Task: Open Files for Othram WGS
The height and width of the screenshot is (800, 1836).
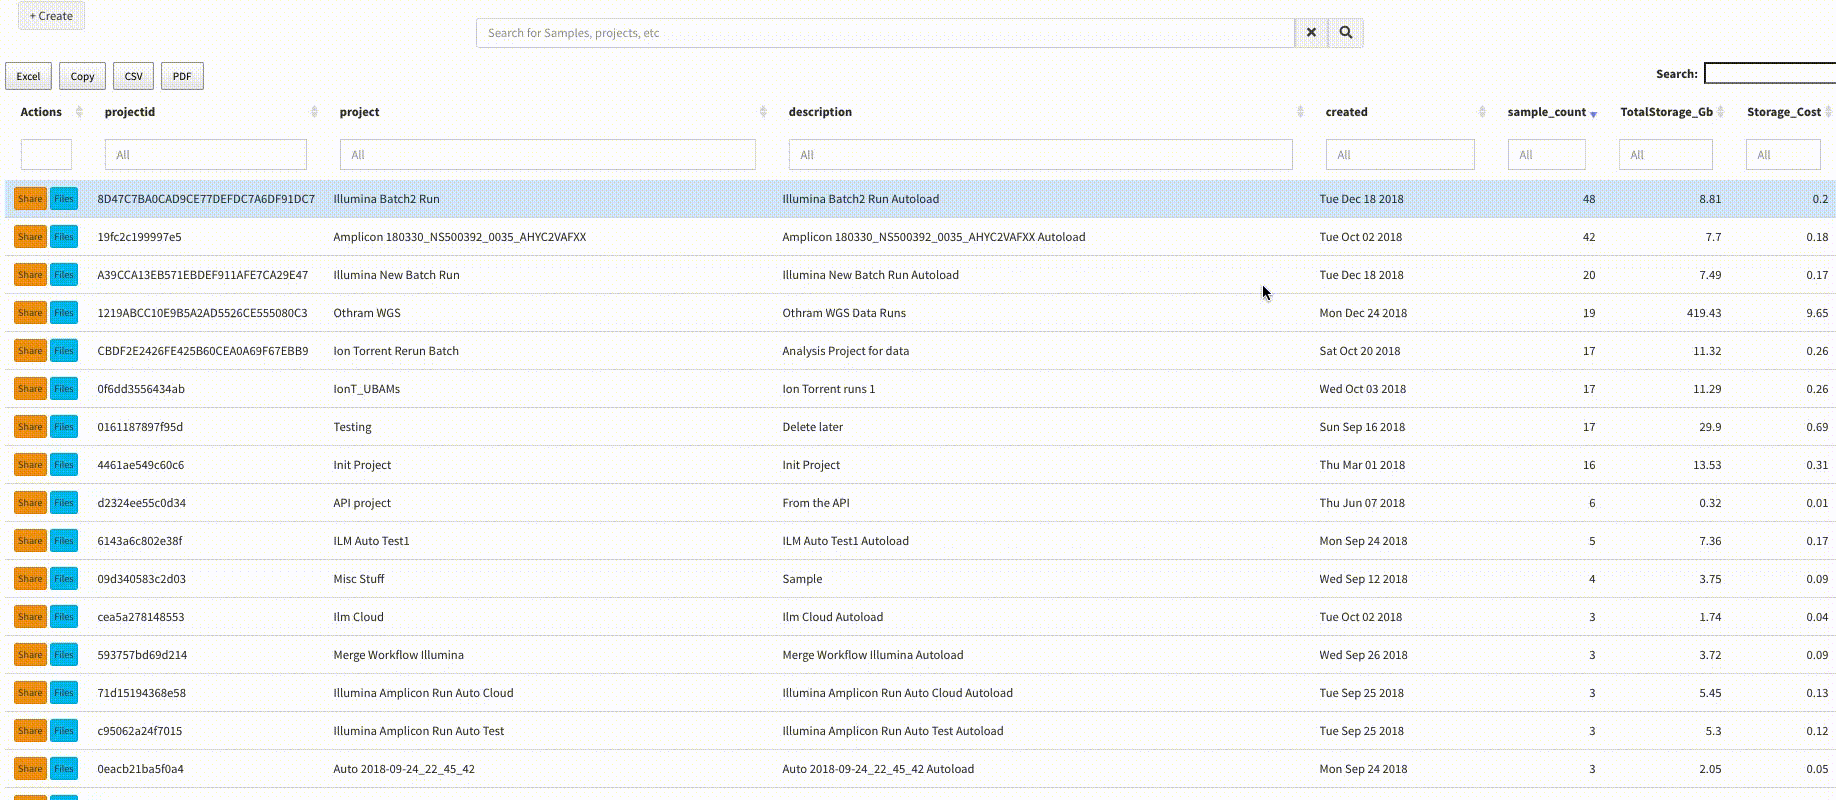Action: click(x=64, y=313)
